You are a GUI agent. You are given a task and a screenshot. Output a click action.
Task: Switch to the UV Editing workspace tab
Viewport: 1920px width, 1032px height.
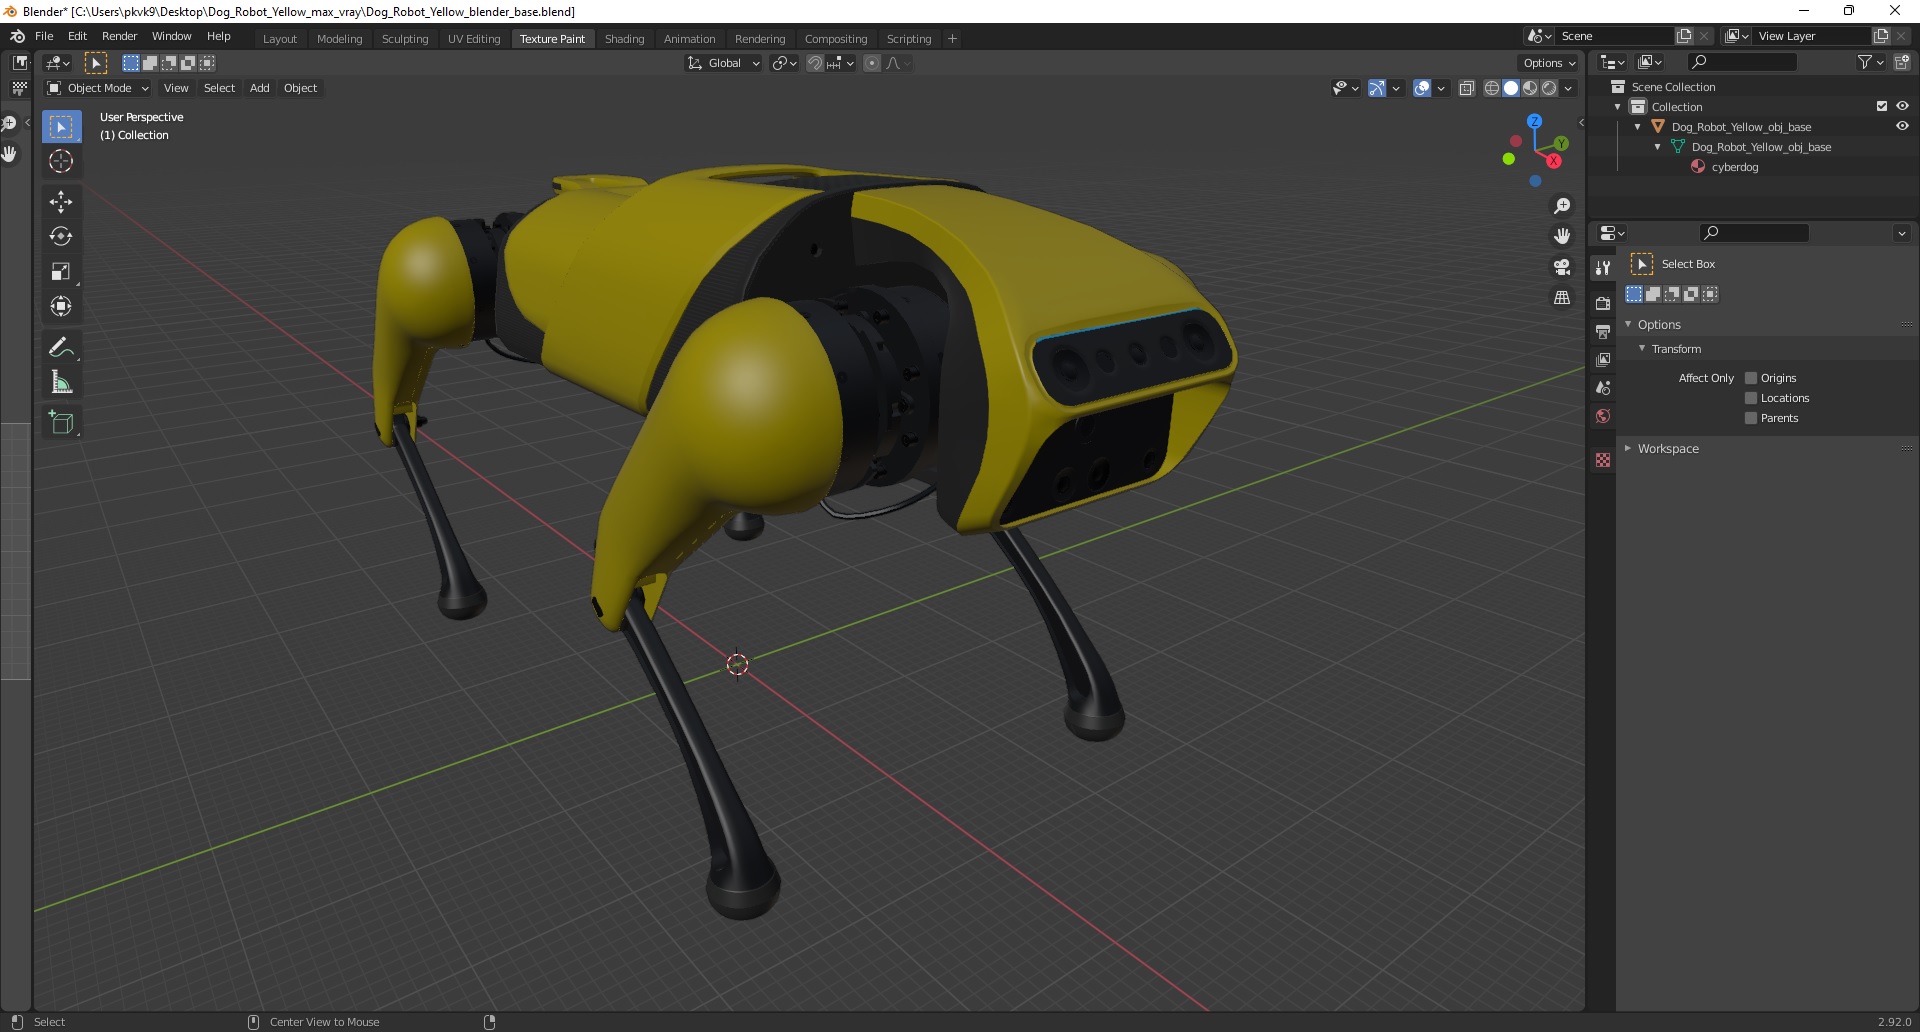[x=474, y=39]
